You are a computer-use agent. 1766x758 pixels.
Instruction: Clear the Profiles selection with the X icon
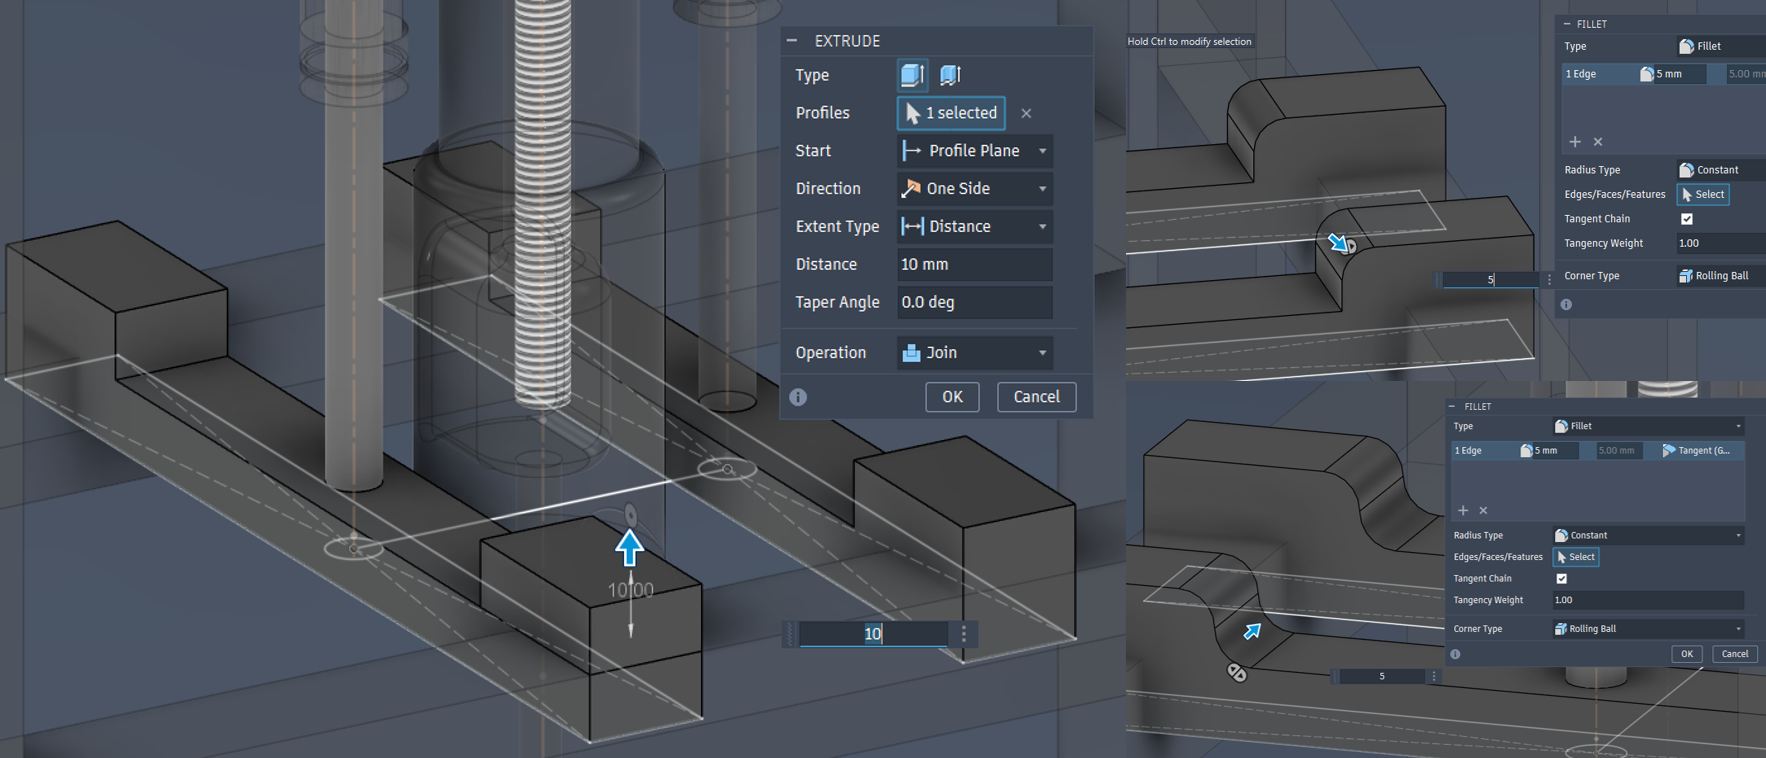tap(1026, 113)
